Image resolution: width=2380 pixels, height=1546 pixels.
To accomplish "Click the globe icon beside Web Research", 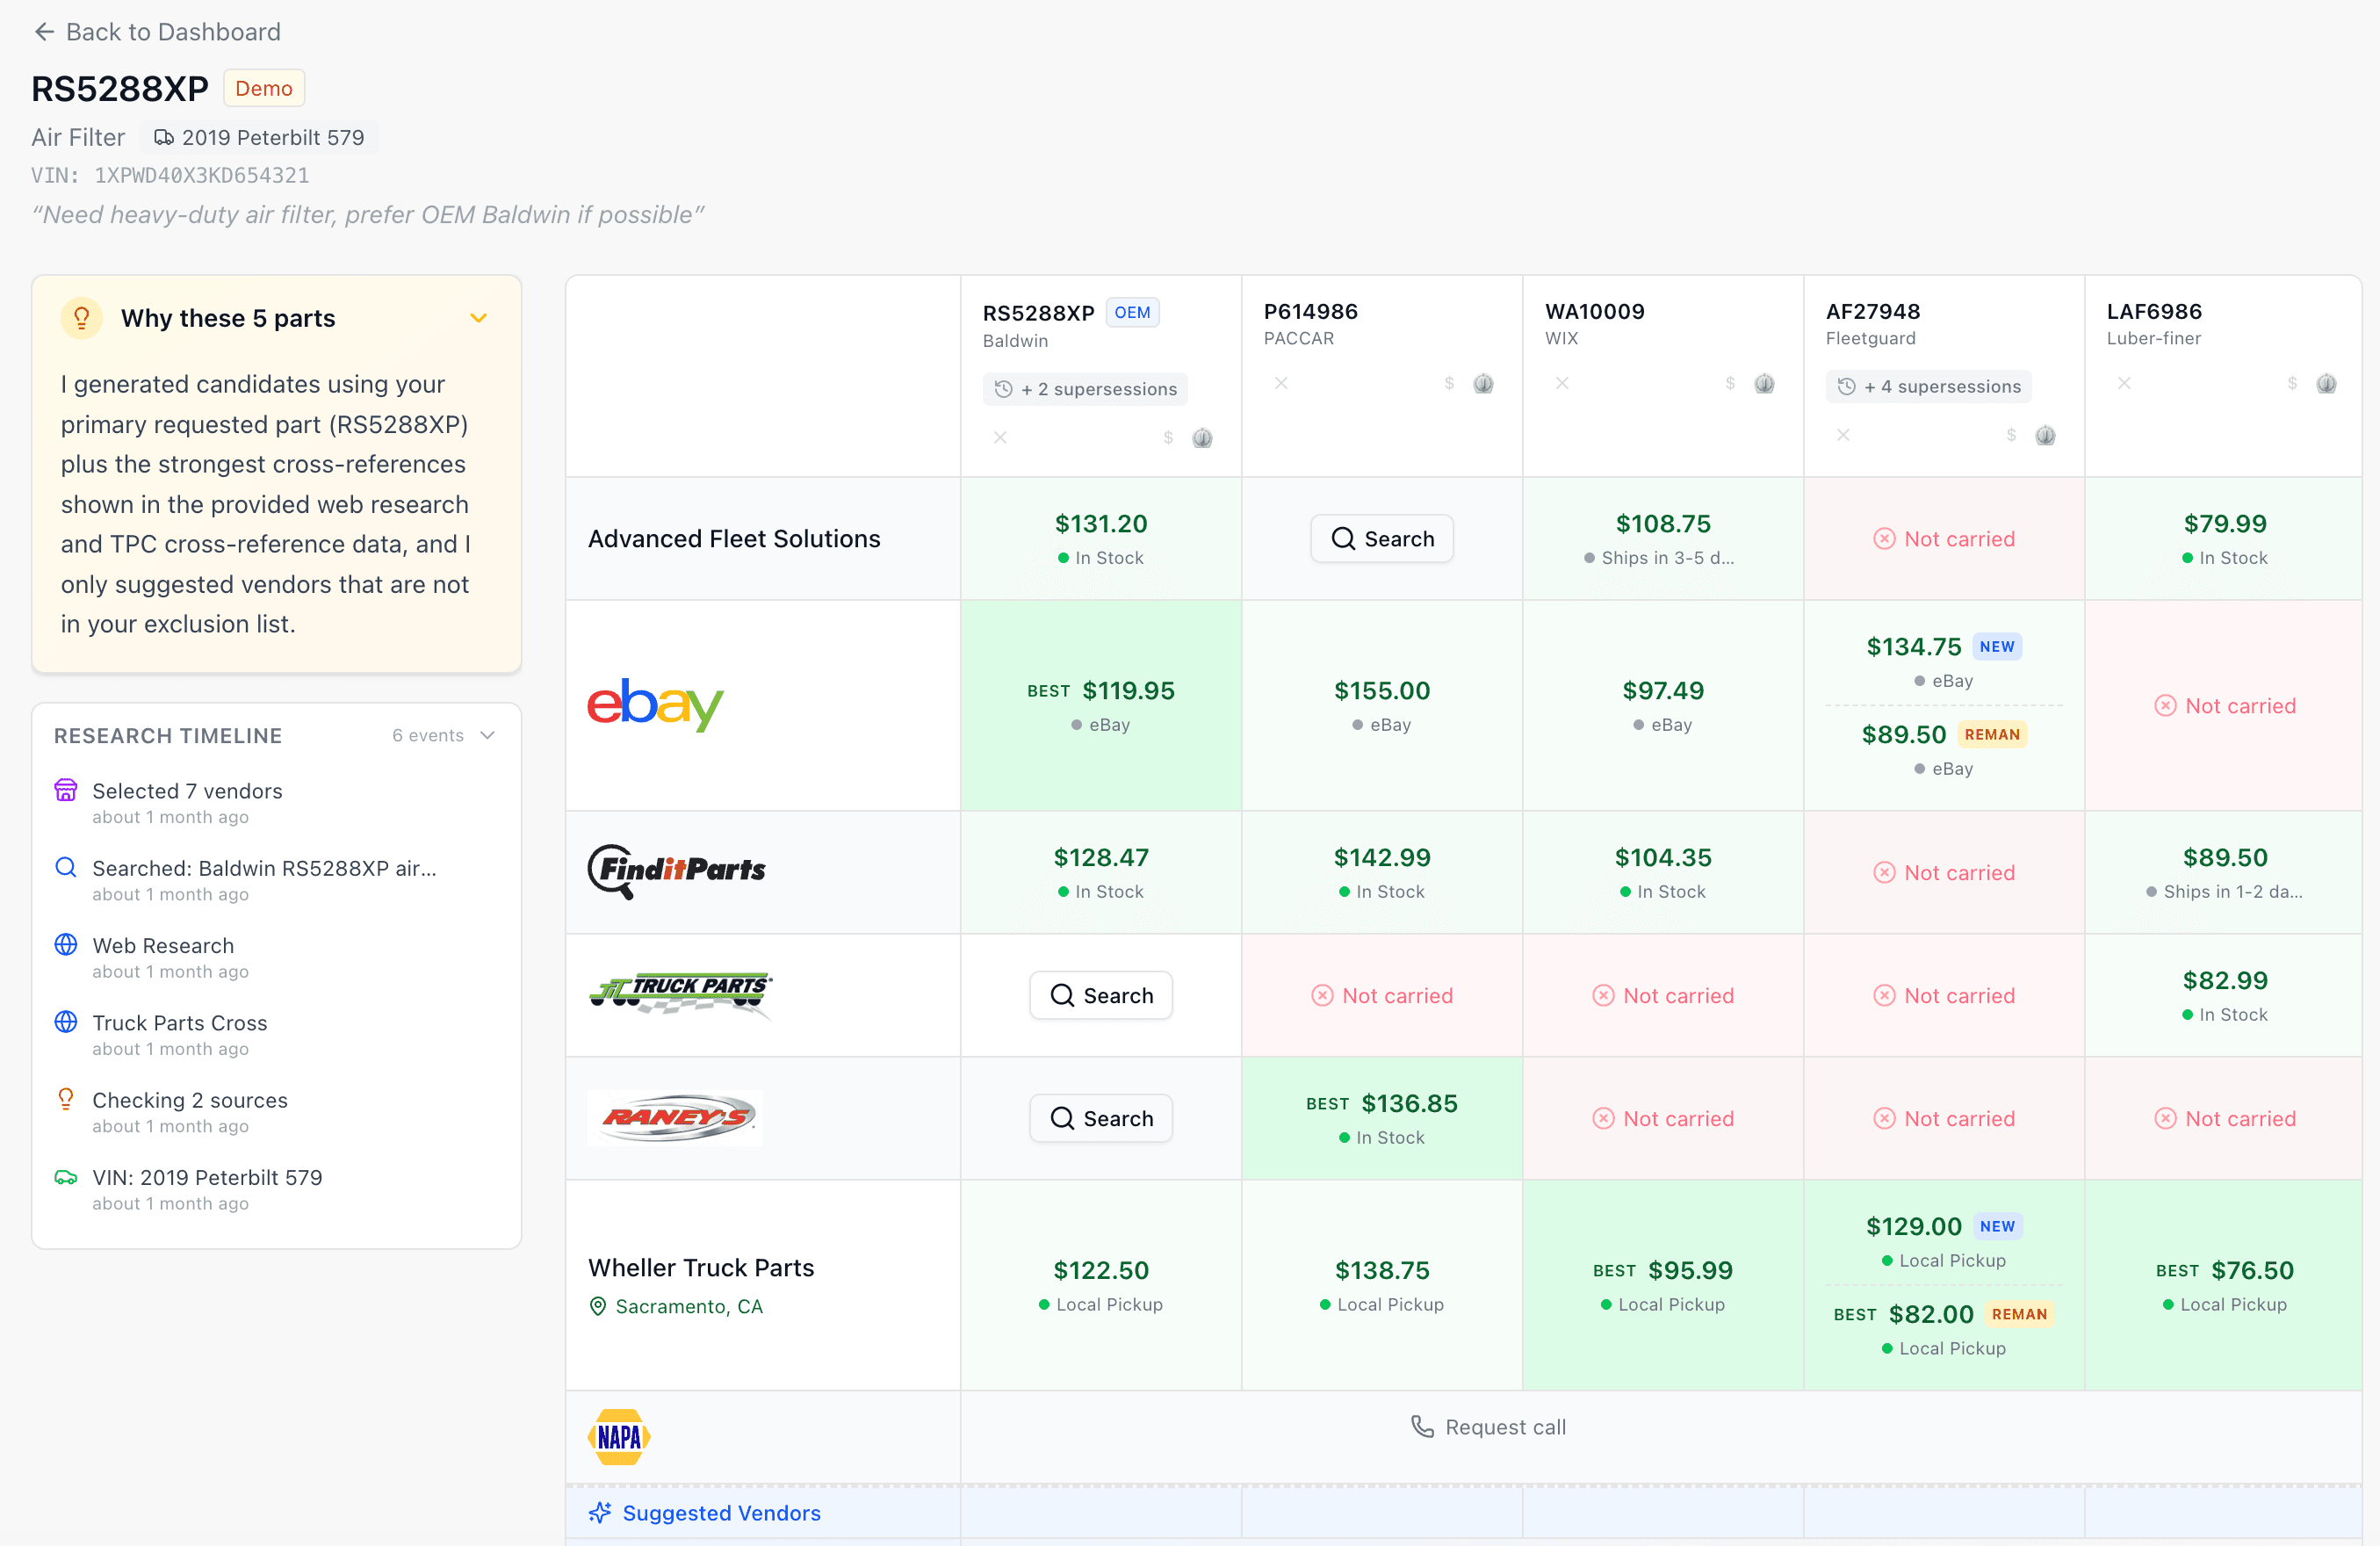I will pyautogui.click(x=66, y=944).
